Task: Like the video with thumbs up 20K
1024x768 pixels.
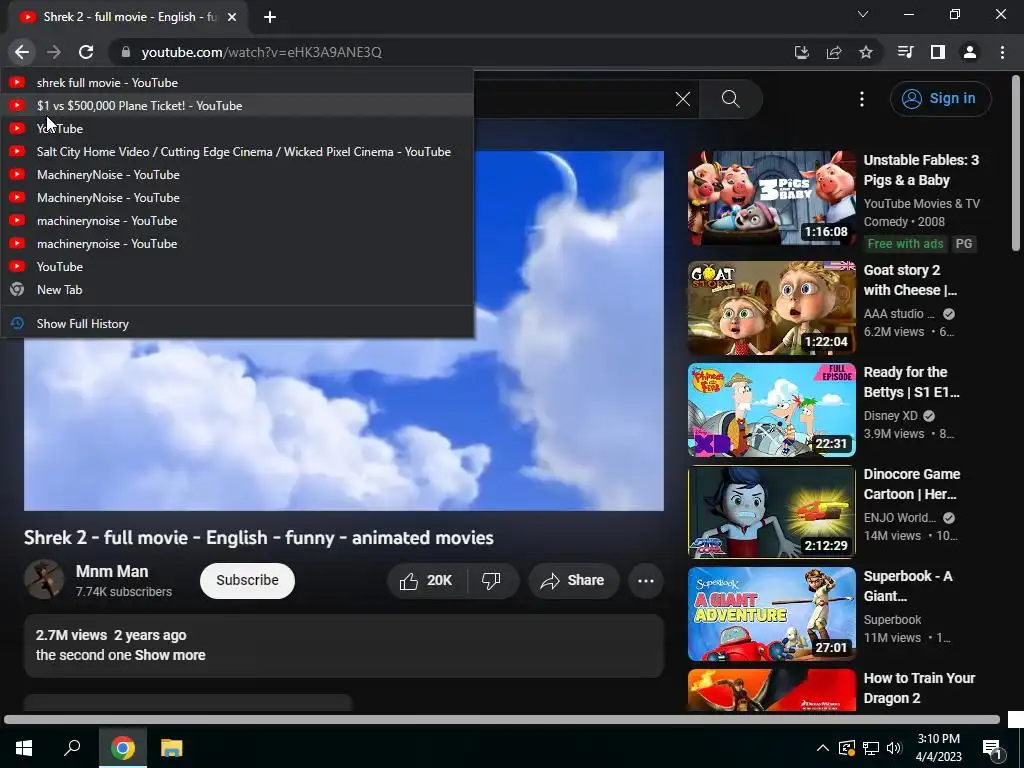Action: coord(426,581)
